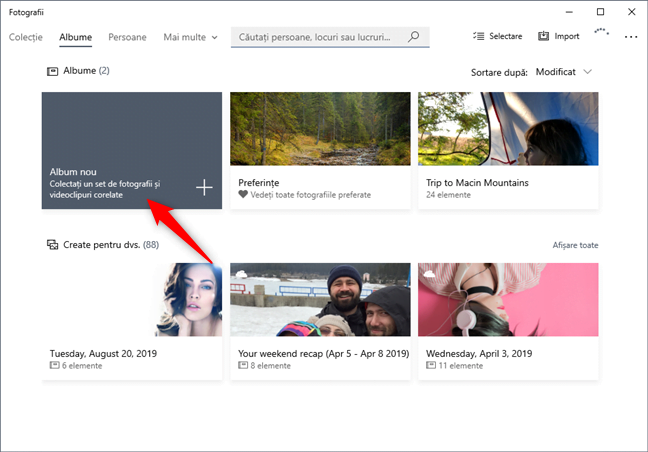
Task: Click the Create pentru dvs. (88) heading
Action: click(x=111, y=245)
